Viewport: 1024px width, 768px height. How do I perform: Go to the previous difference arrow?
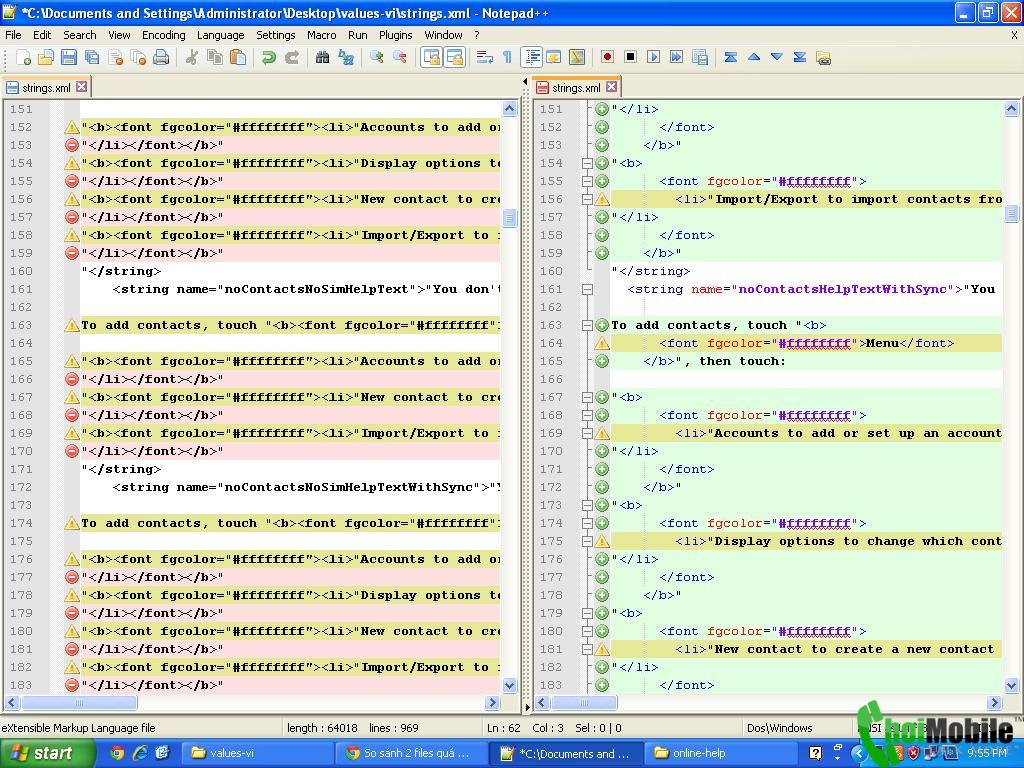(x=754, y=57)
